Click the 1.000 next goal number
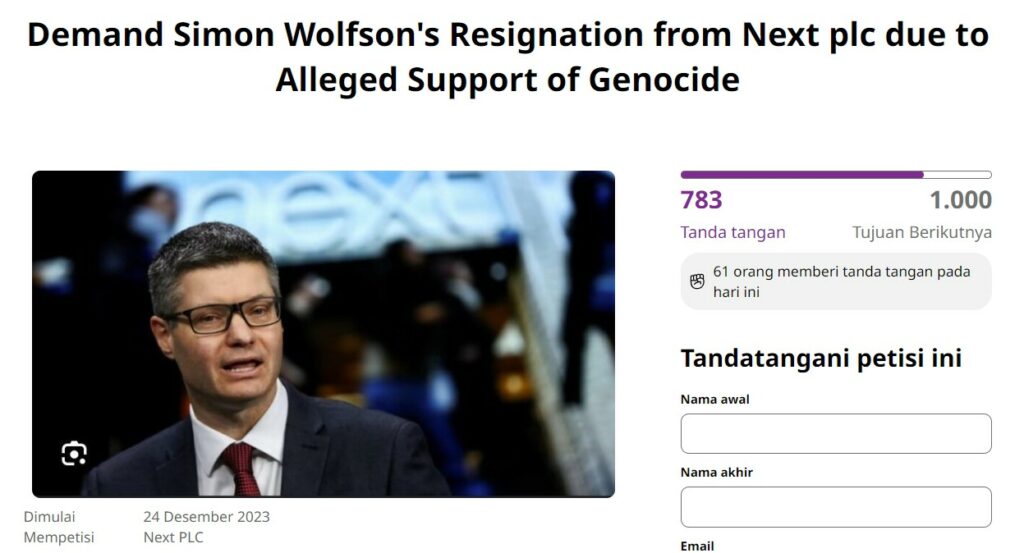The image size is (1024, 553). 961,200
